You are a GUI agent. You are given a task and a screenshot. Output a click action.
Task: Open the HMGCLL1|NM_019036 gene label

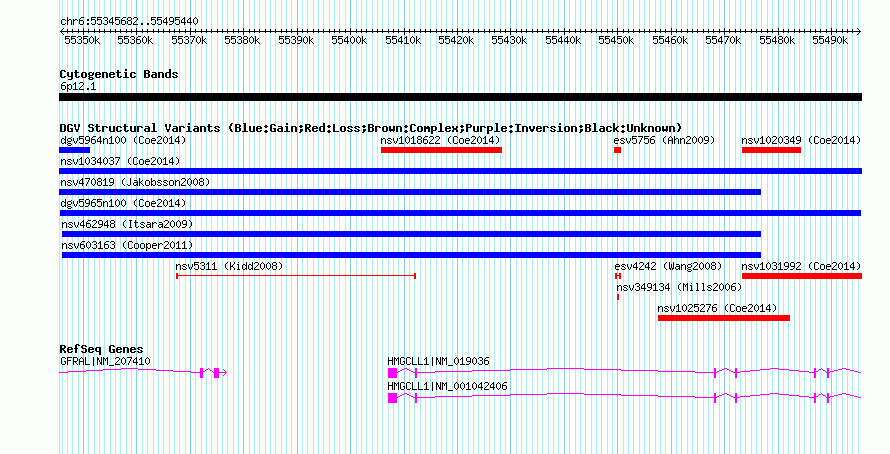(438, 361)
